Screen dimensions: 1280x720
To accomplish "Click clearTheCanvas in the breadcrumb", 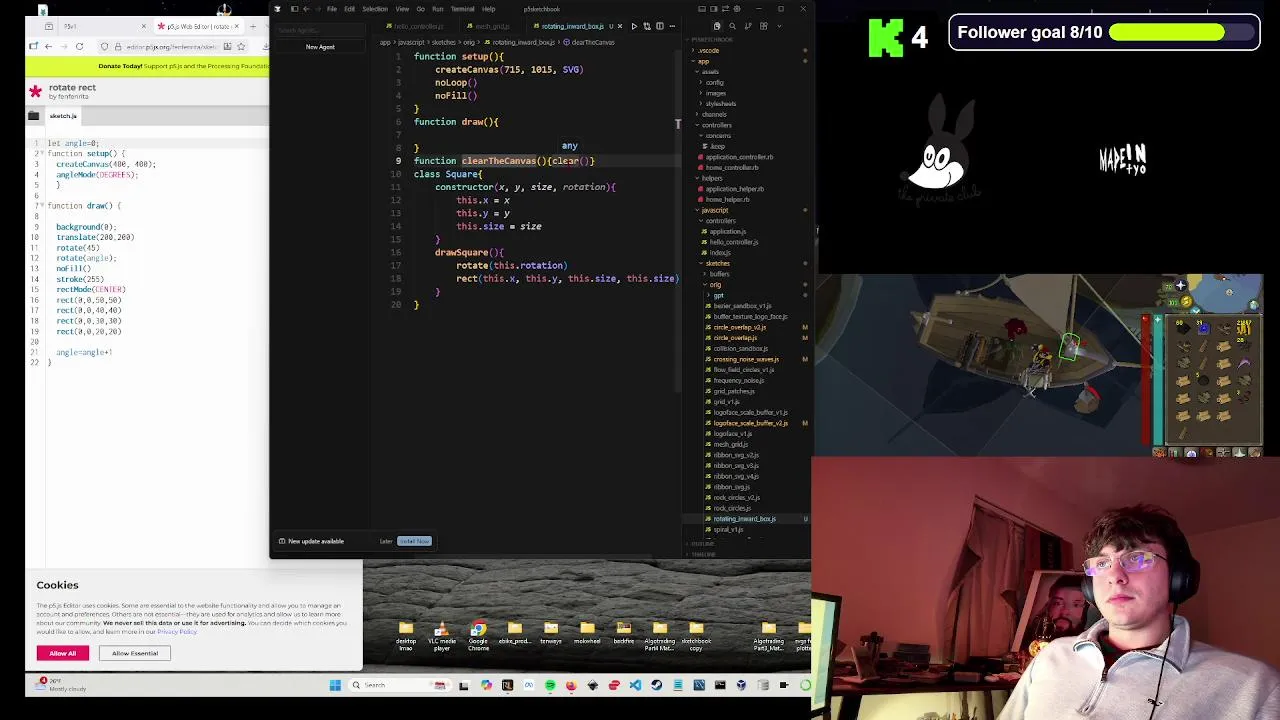I will click(x=593, y=42).
